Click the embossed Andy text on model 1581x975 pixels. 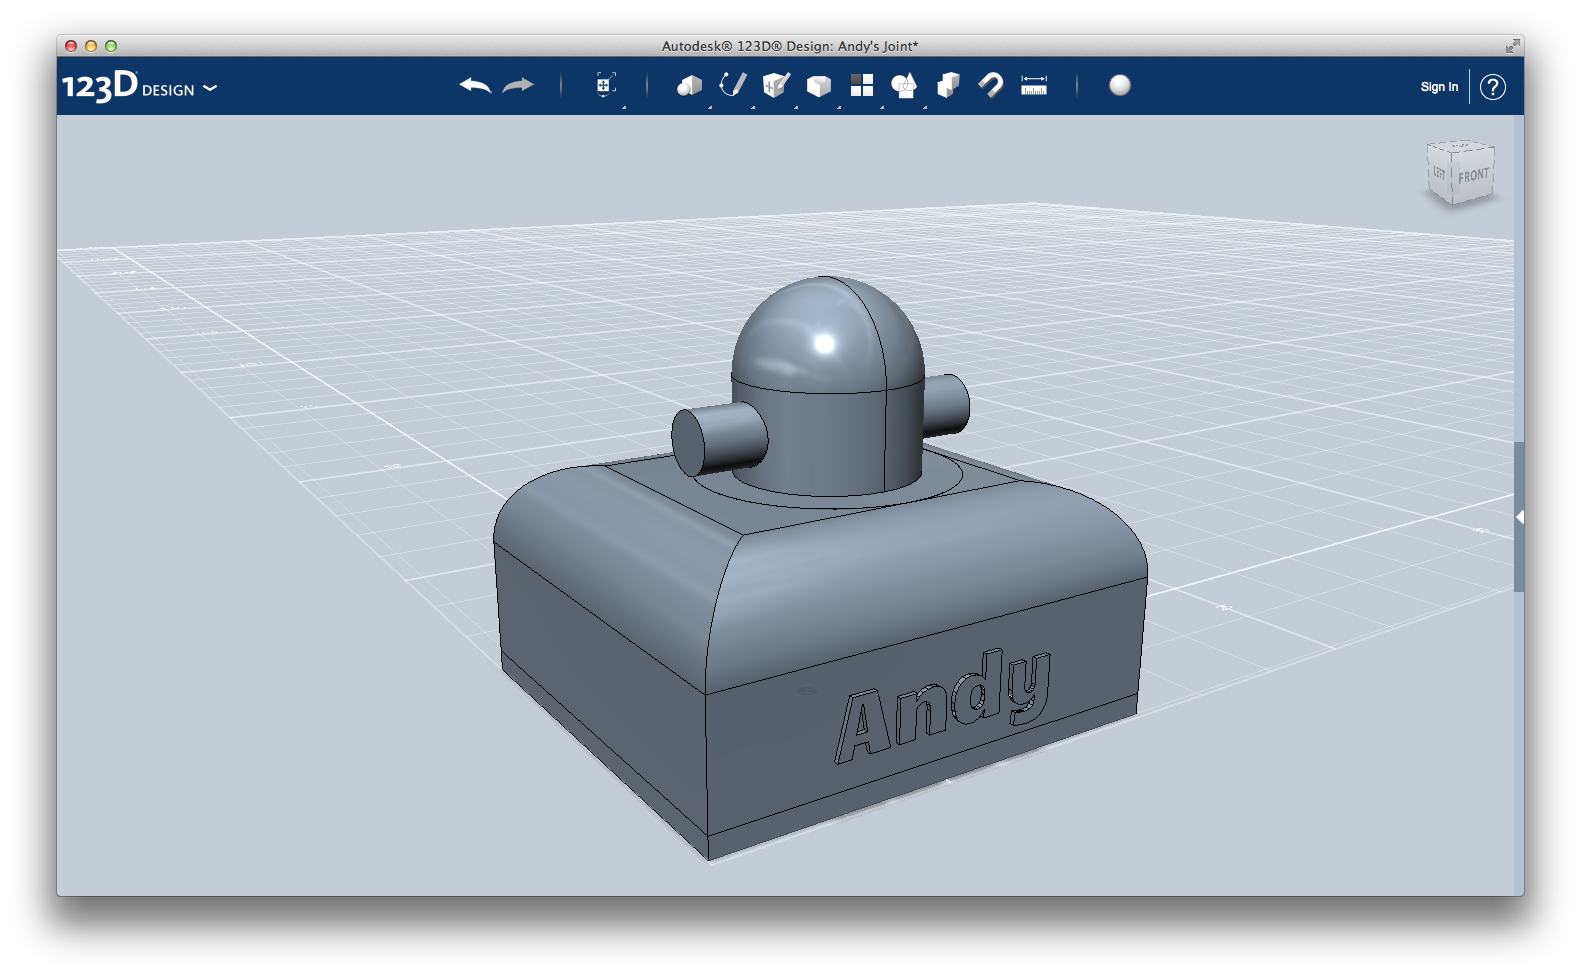pyautogui.click(x=943, y=706)
